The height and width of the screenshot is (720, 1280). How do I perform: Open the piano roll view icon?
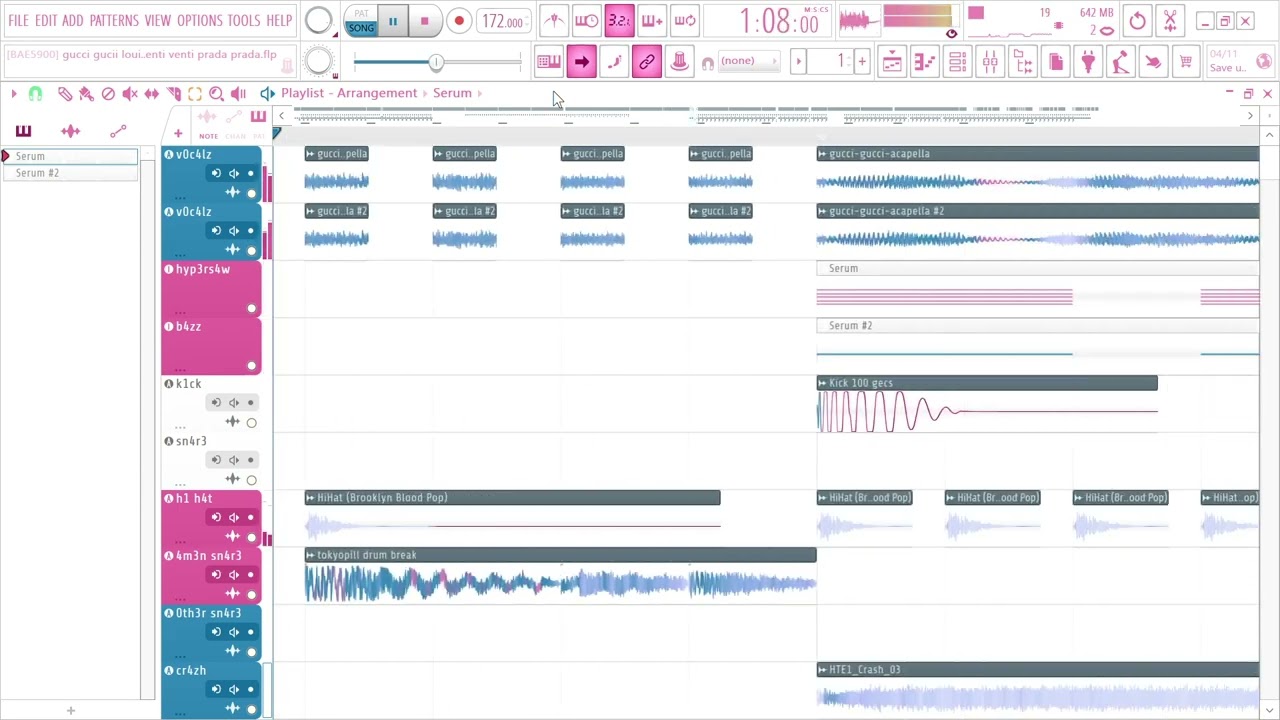(x=924, y=62)
